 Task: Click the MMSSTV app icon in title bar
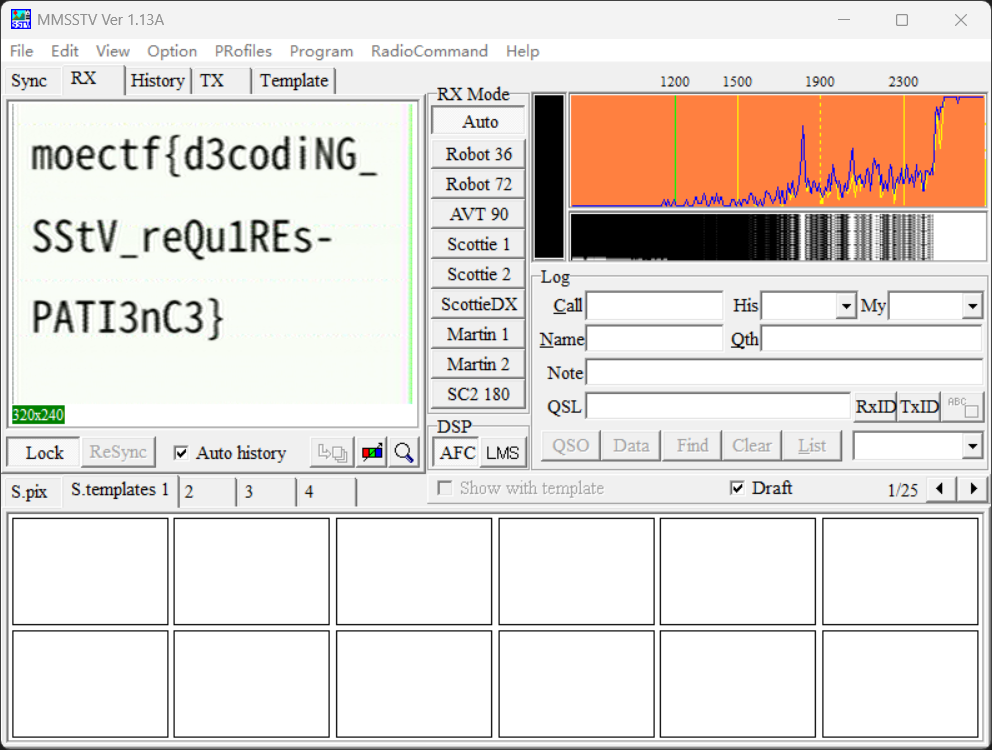point(20,20)
